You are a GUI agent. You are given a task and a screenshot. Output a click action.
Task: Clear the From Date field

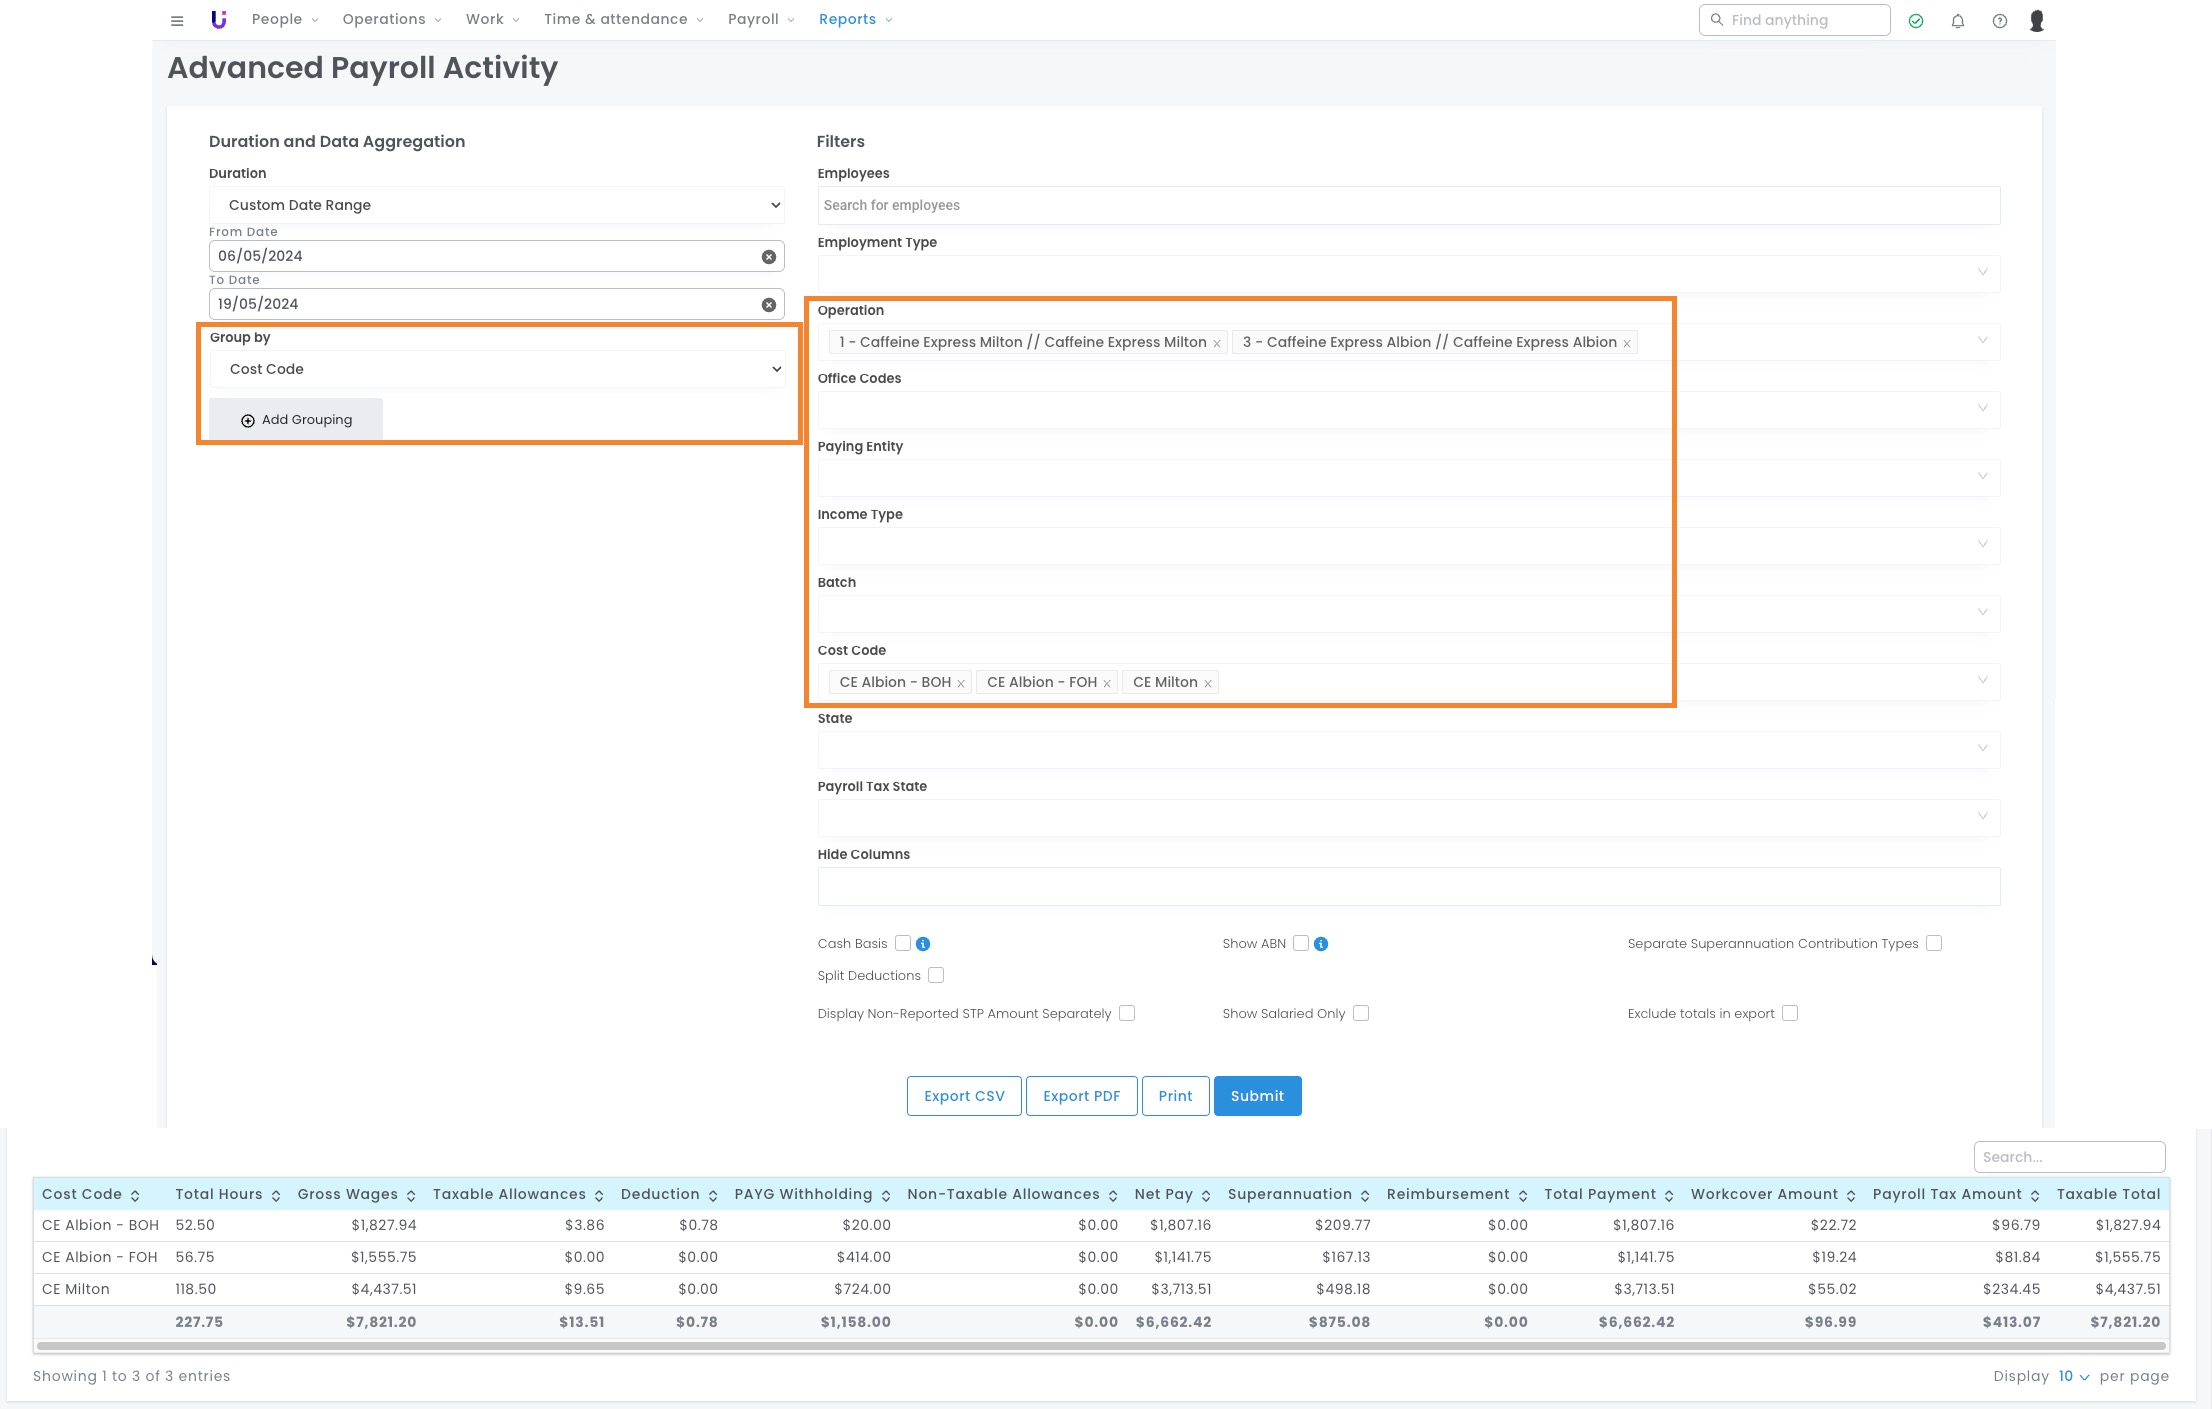[769, 257]
